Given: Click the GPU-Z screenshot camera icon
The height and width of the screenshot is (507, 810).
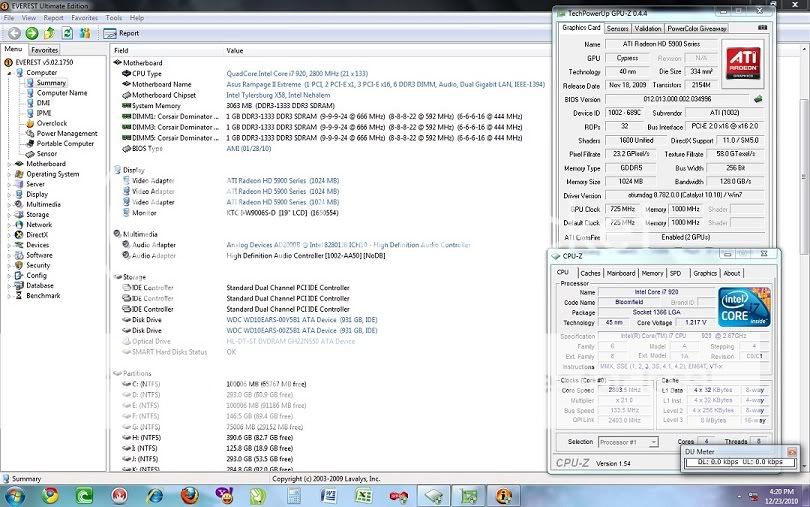Looking at the screenshot, I should coord(762,27).
